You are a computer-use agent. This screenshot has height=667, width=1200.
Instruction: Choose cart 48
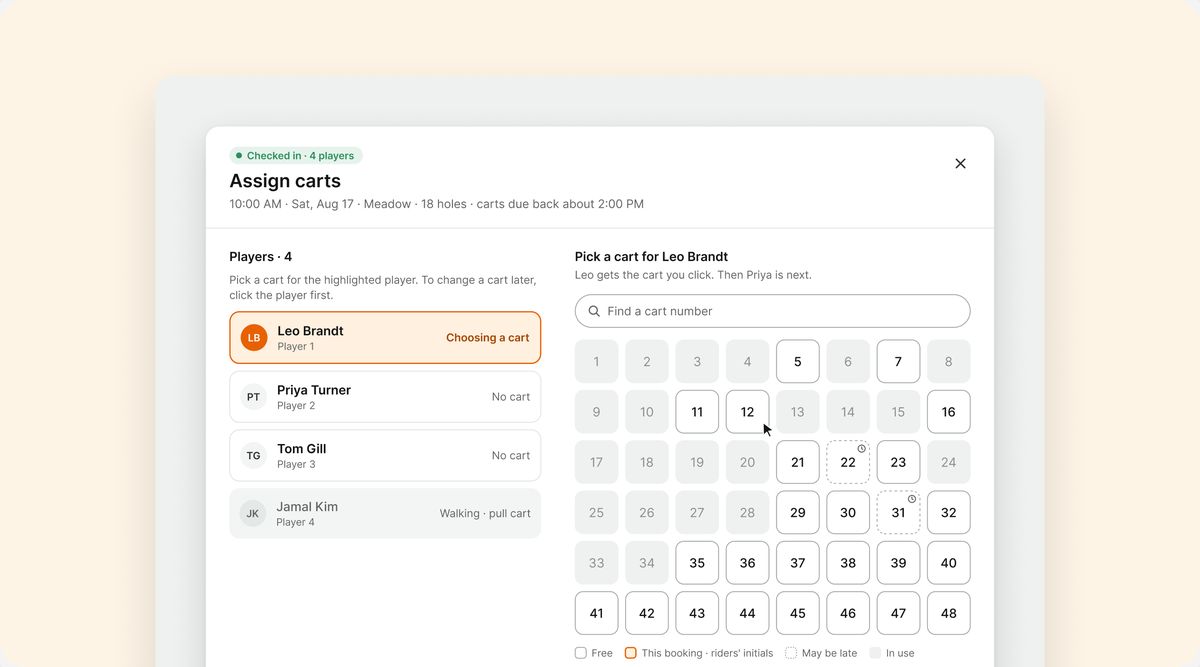pyautogui.click(x=948, y=613)
